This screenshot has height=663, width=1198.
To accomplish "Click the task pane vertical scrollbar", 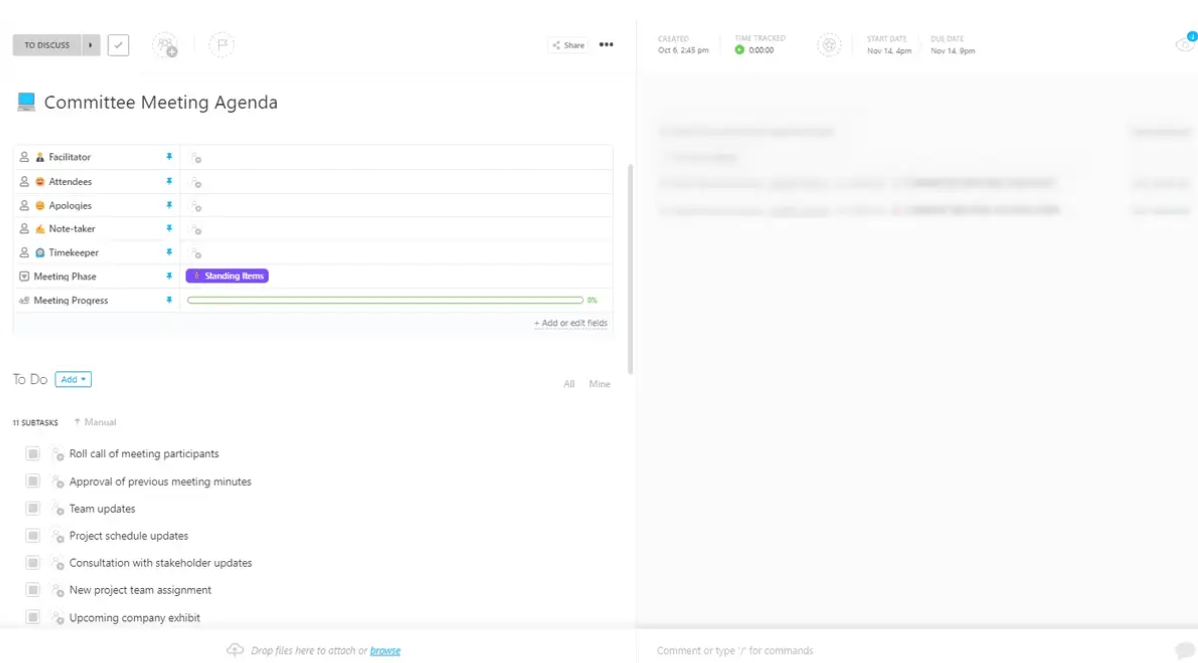I will coord(630,269).
